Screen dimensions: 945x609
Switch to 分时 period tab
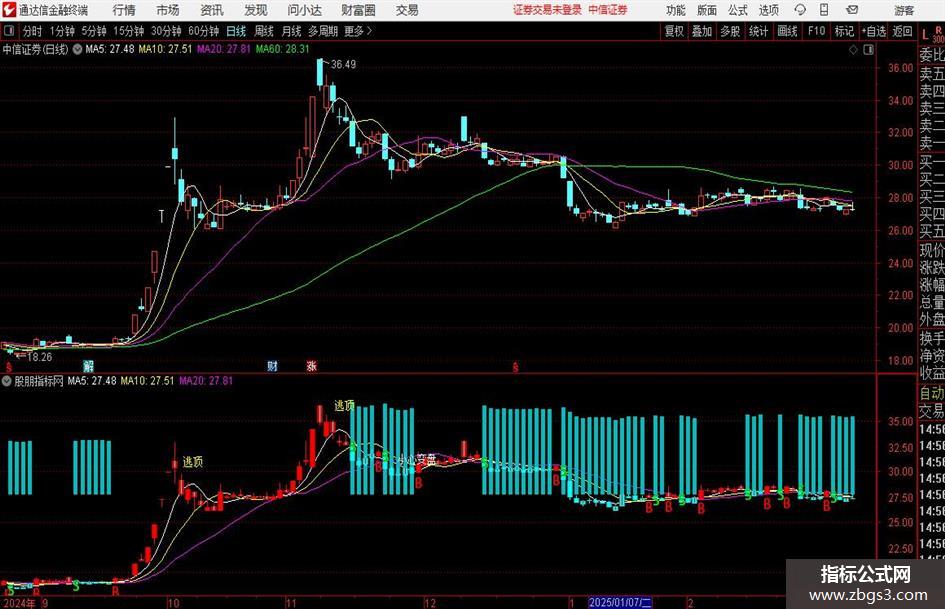(x=32, y=31)
